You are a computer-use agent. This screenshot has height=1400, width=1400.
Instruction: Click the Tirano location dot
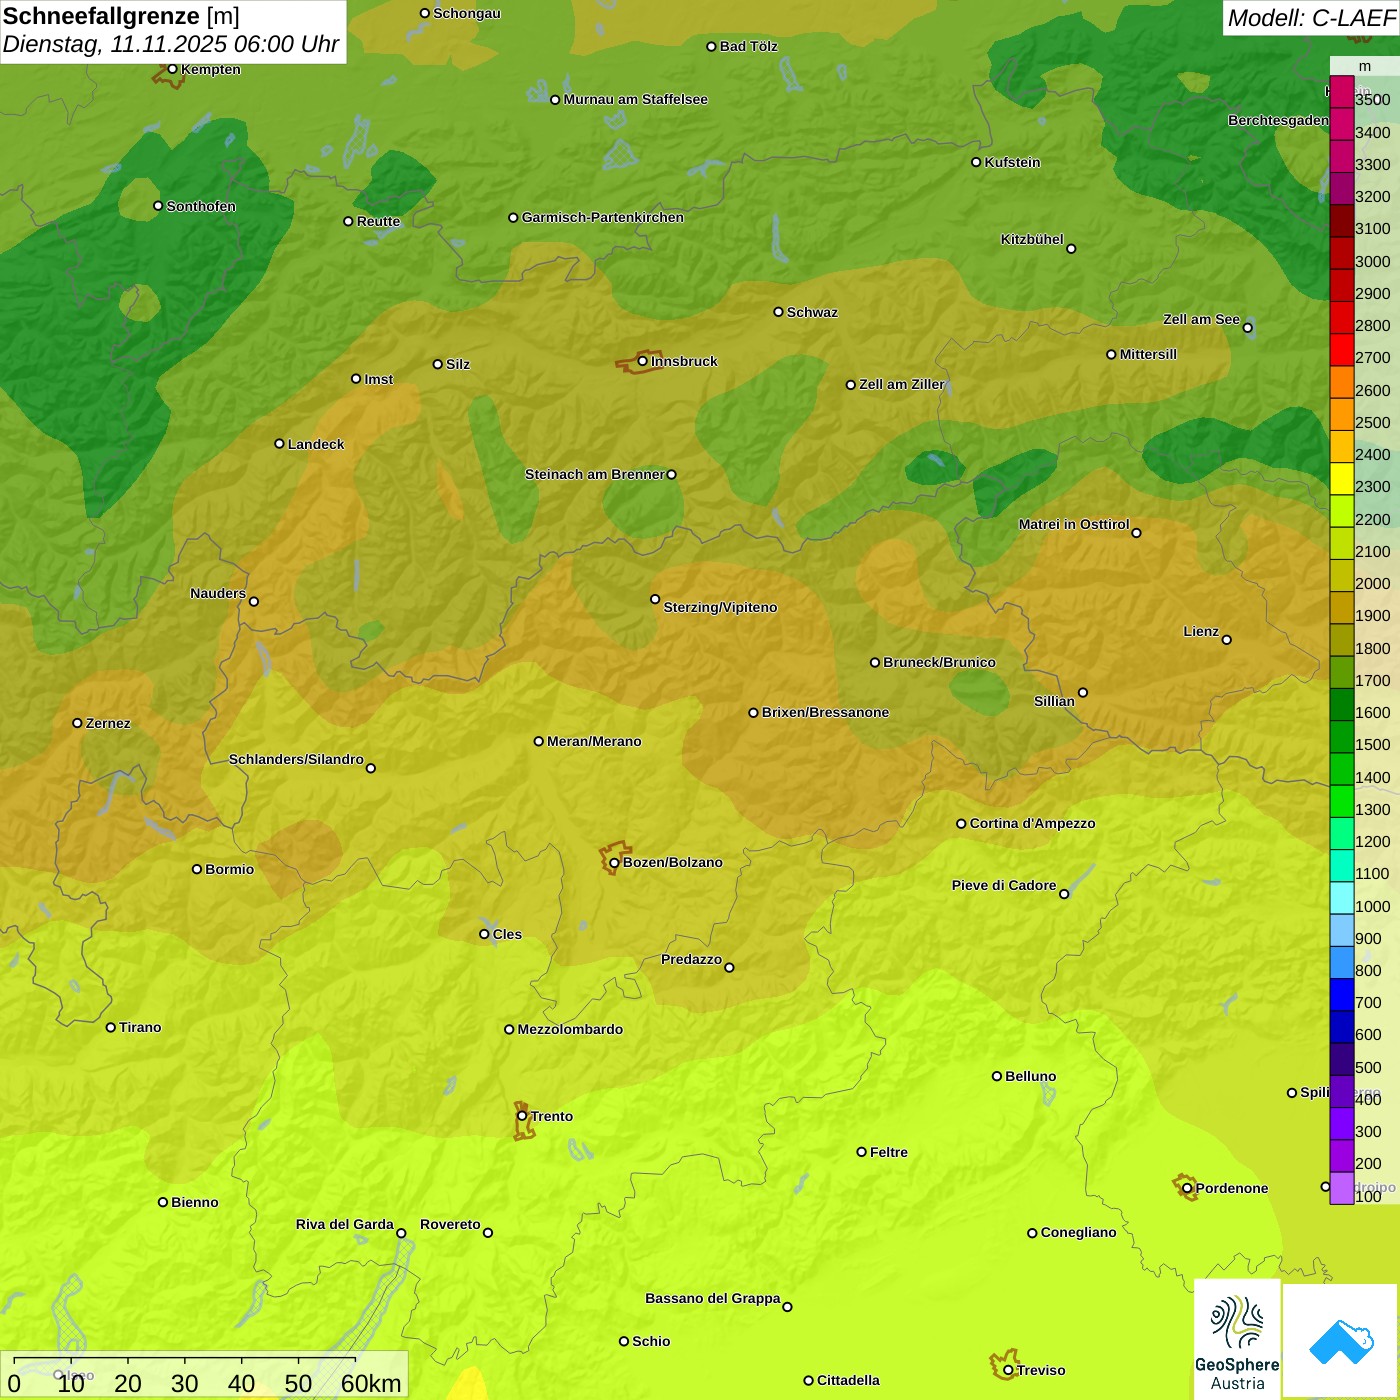tap(111, 1027)
